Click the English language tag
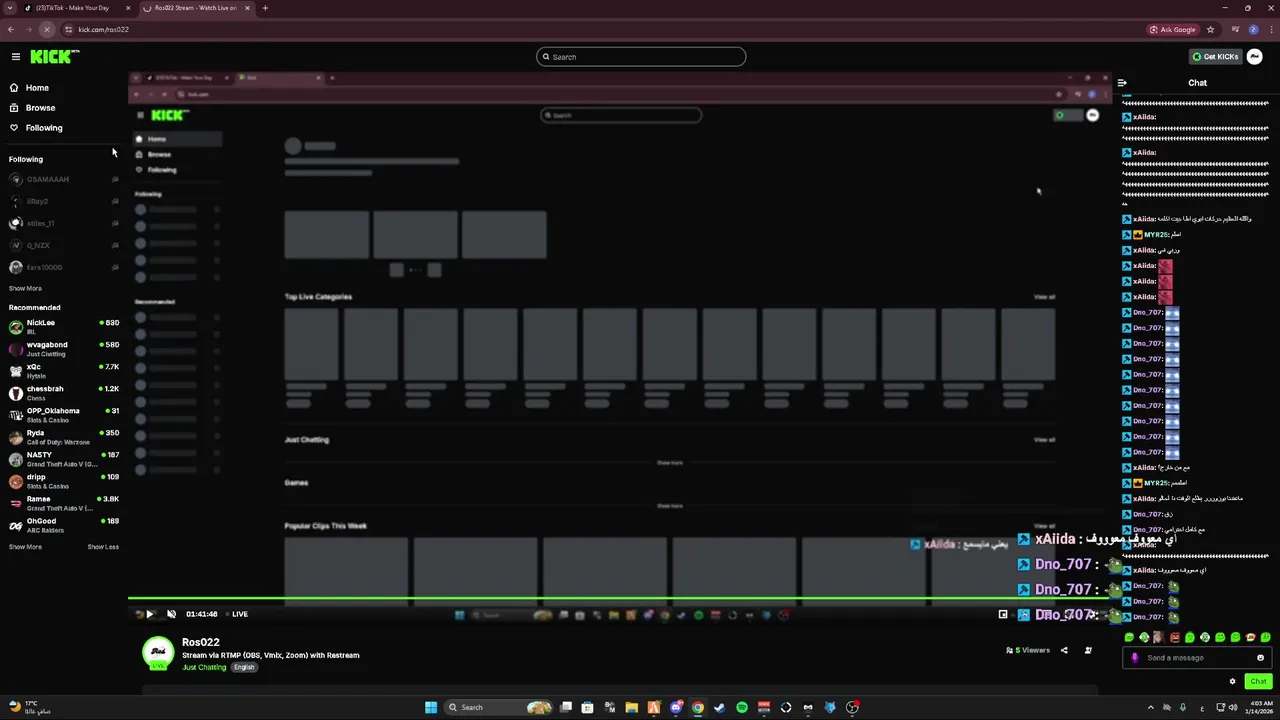Screen dimensions: 1280x720 (244, 667)
